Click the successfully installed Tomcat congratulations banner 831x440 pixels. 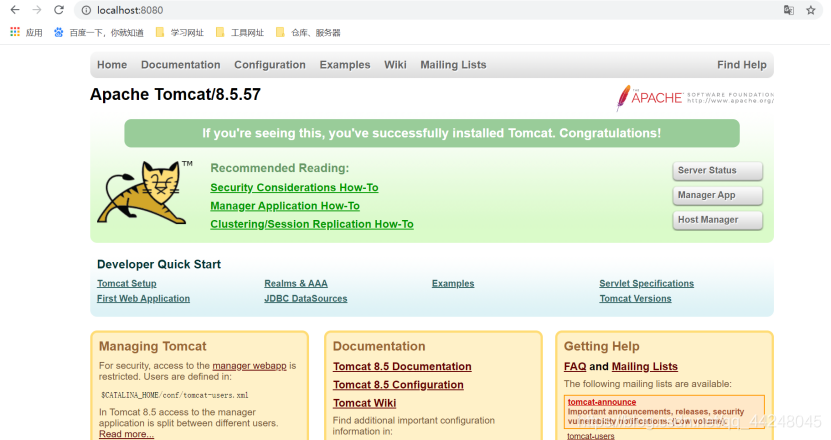pos(432,133)
